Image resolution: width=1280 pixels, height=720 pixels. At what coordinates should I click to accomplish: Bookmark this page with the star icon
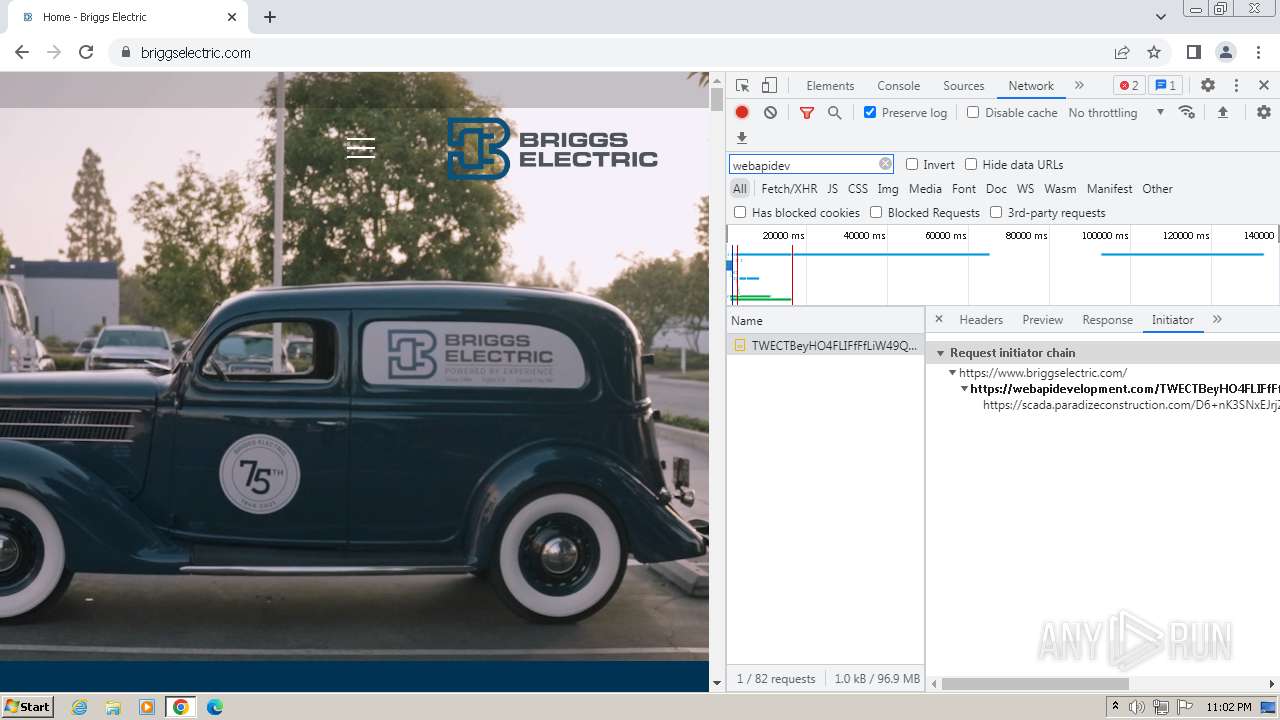[x=1154, y=52]
